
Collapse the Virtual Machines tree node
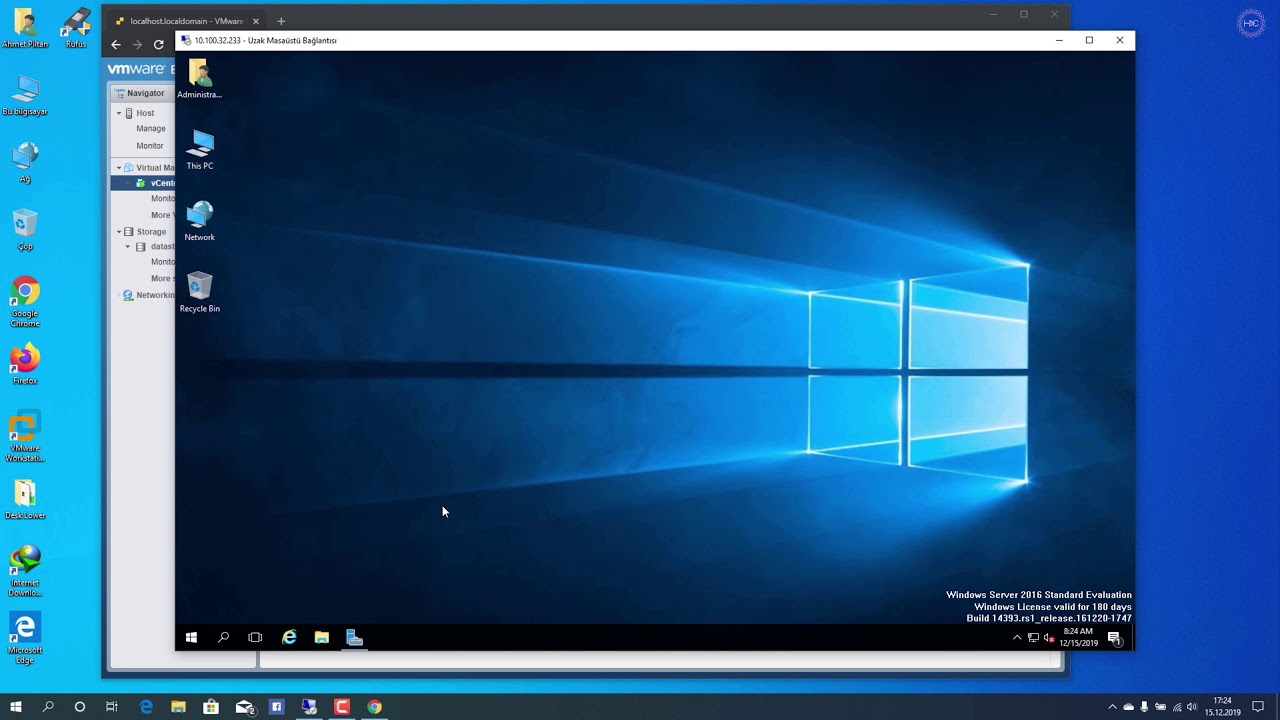coord(119,168)
